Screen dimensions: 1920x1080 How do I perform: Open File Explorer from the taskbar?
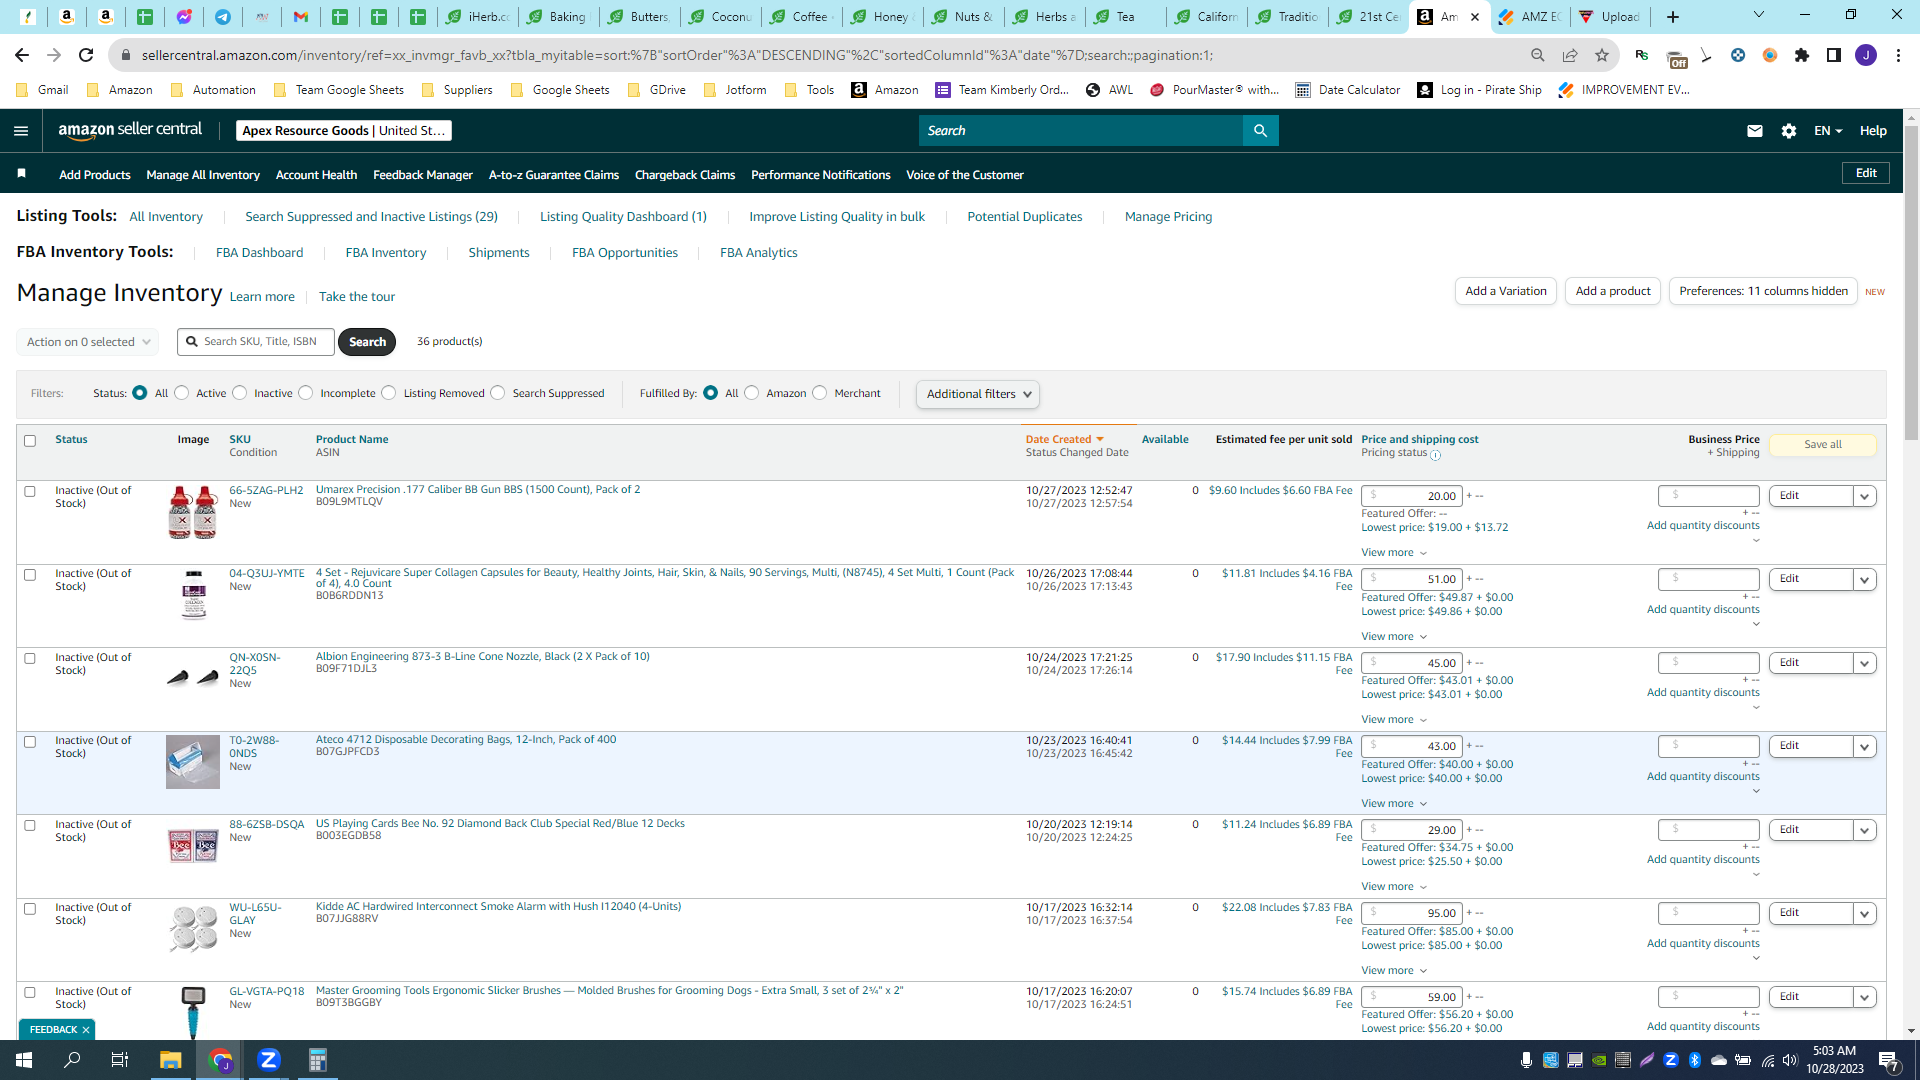tap(171, 1060)
